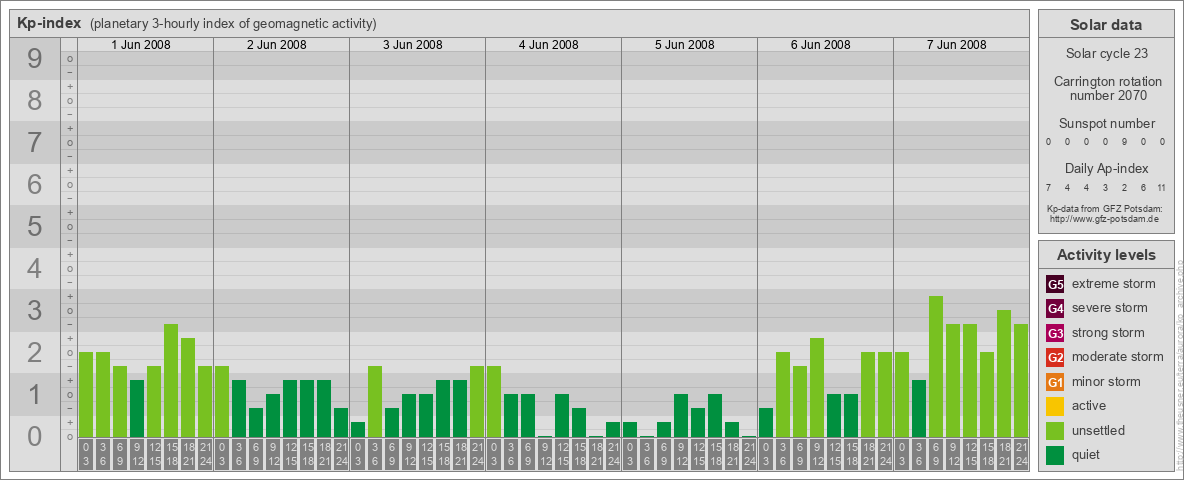The width and height of the screenshot is (1184, 480).
Task: Click the 5 Jun 2008 date header
Action: pos(685,45)
